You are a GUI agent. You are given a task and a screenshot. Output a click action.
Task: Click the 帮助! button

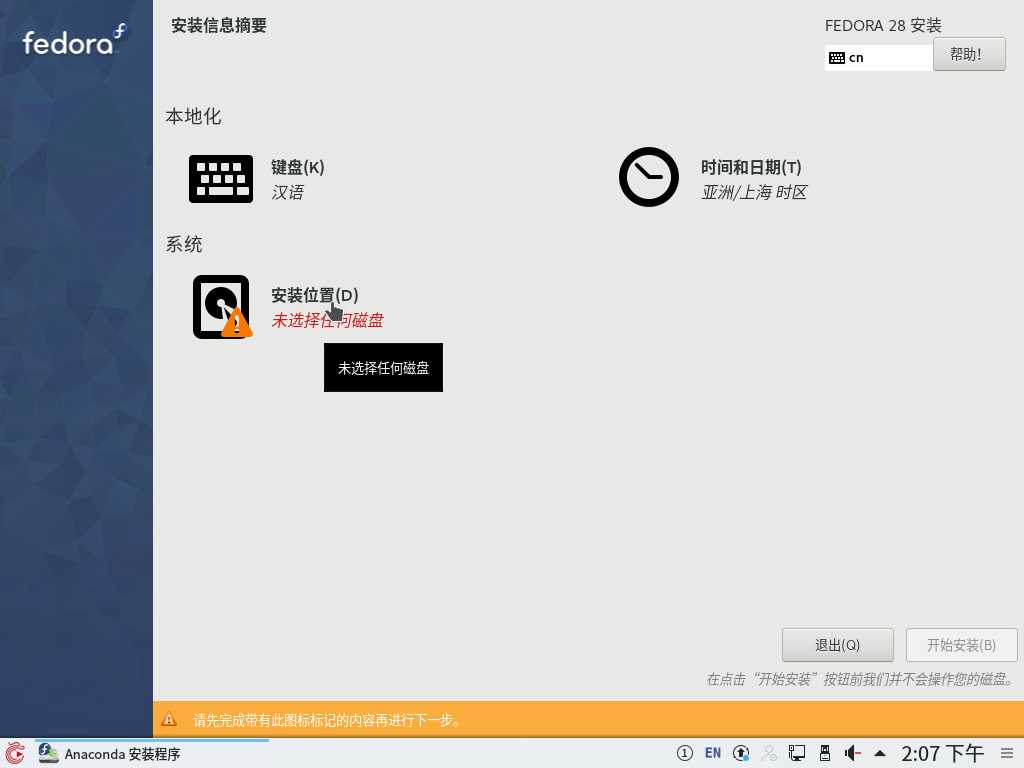(x=968, y=53)
